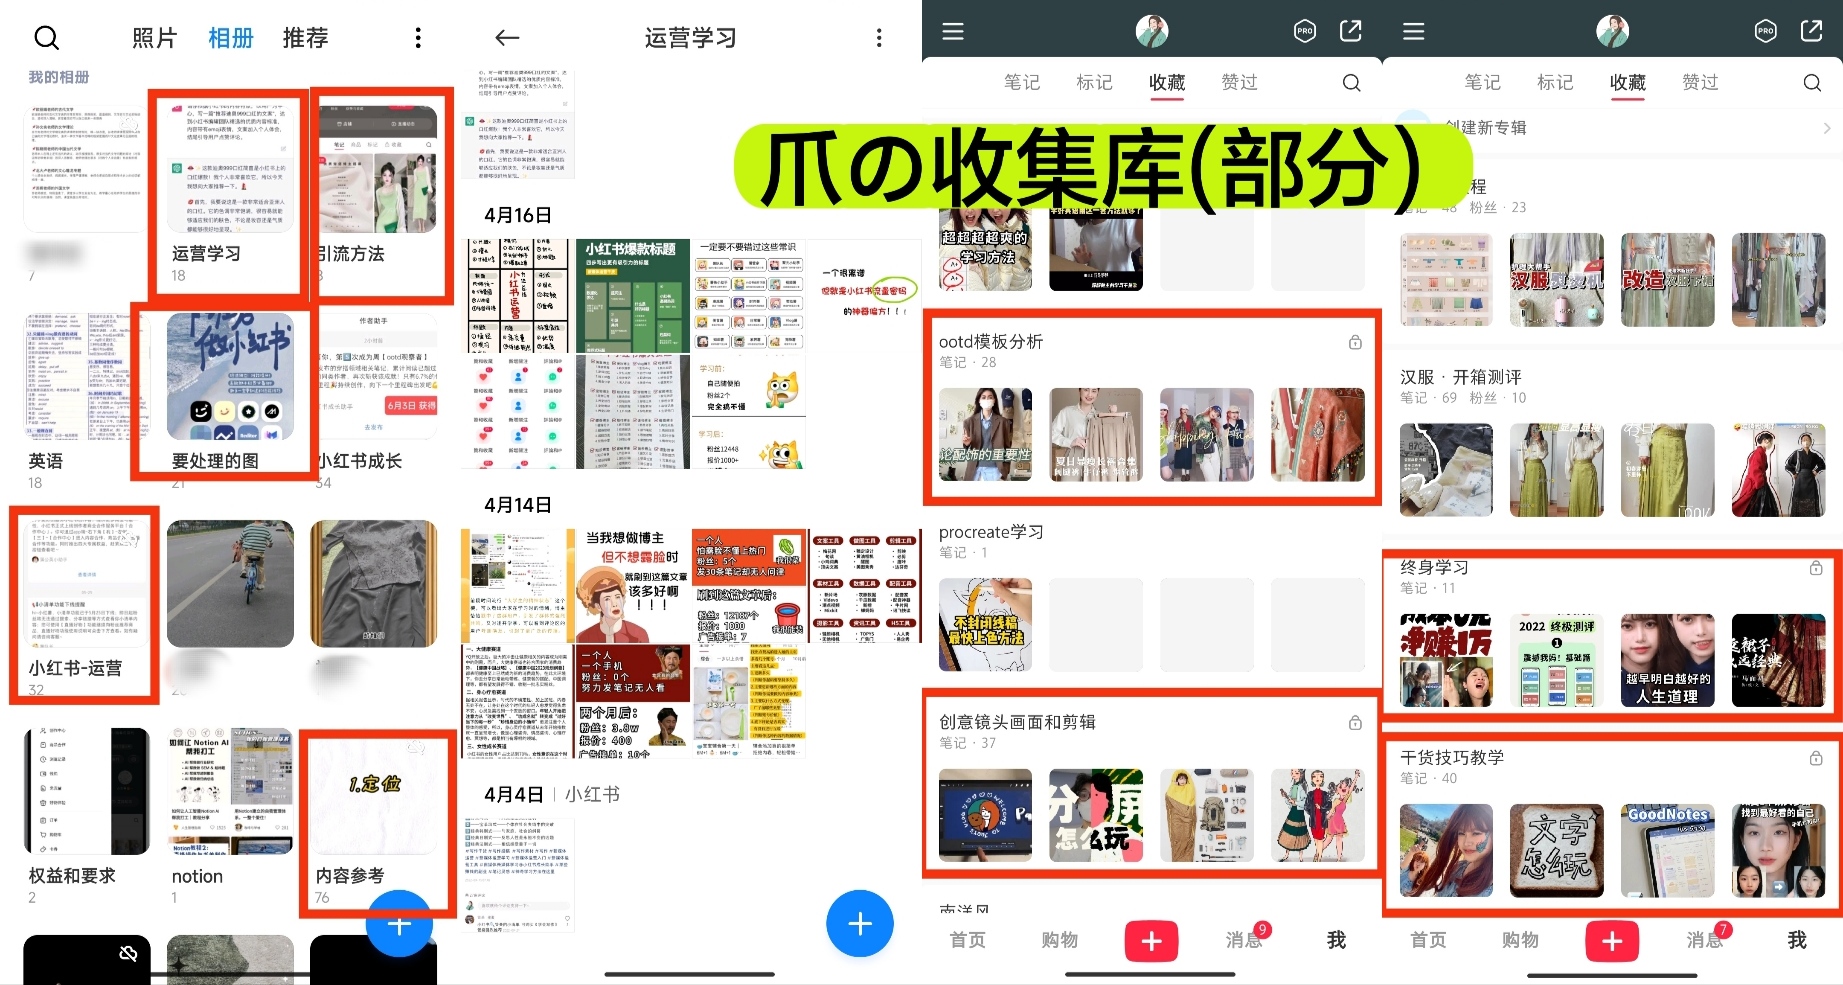Open the notion album
Image resolution: width=1843 pixels, height=985 pixels.
(230, 816)
